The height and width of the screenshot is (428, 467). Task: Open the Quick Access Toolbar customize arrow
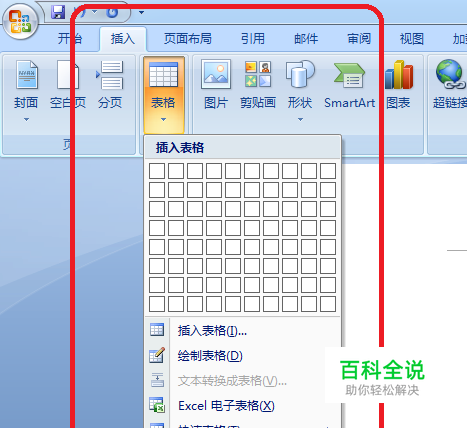coord(141,13)
